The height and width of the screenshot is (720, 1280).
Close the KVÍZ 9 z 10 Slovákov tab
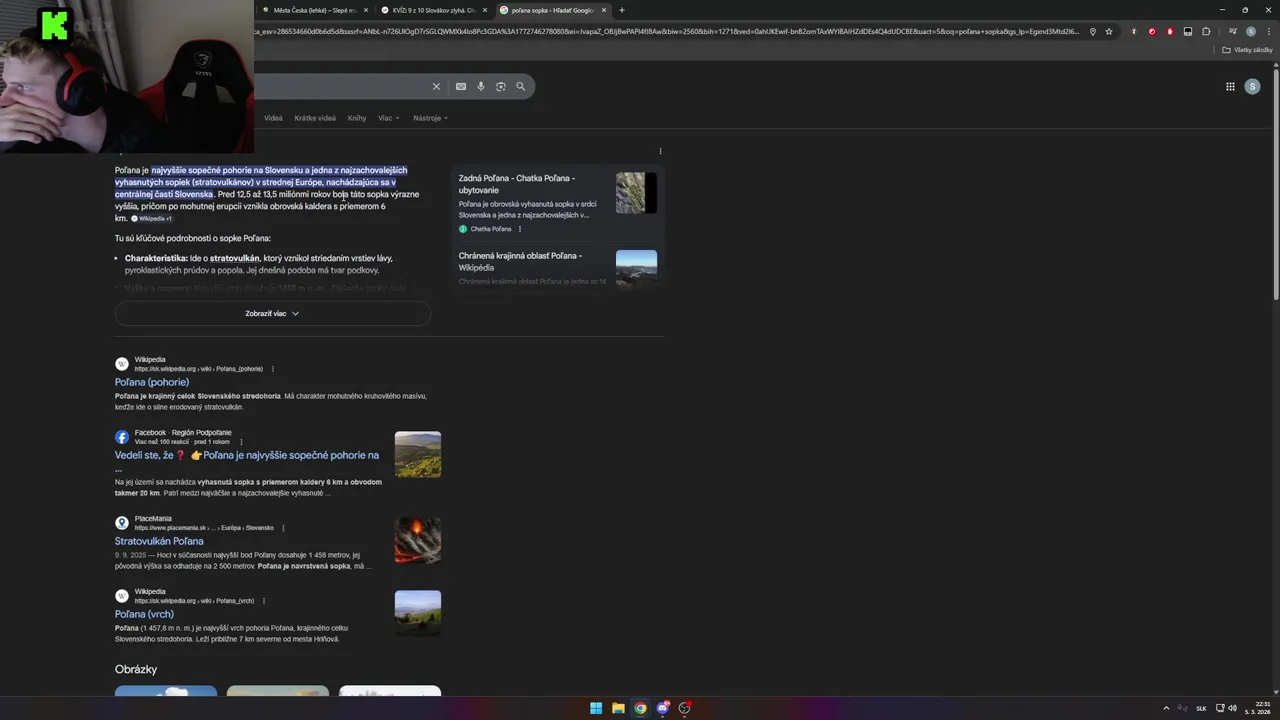[485, 10]
